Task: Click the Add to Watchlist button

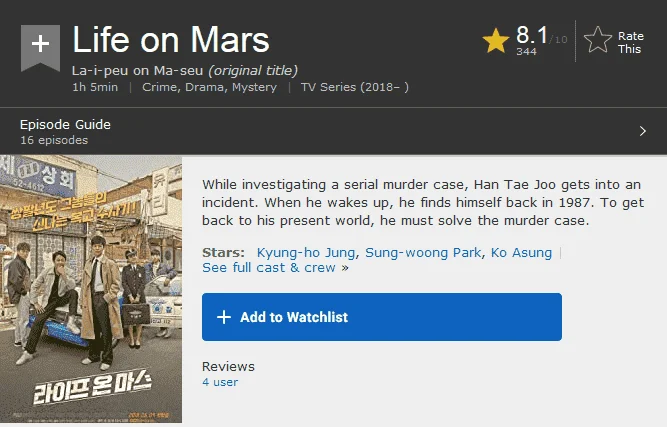Action: click(382, 317)
